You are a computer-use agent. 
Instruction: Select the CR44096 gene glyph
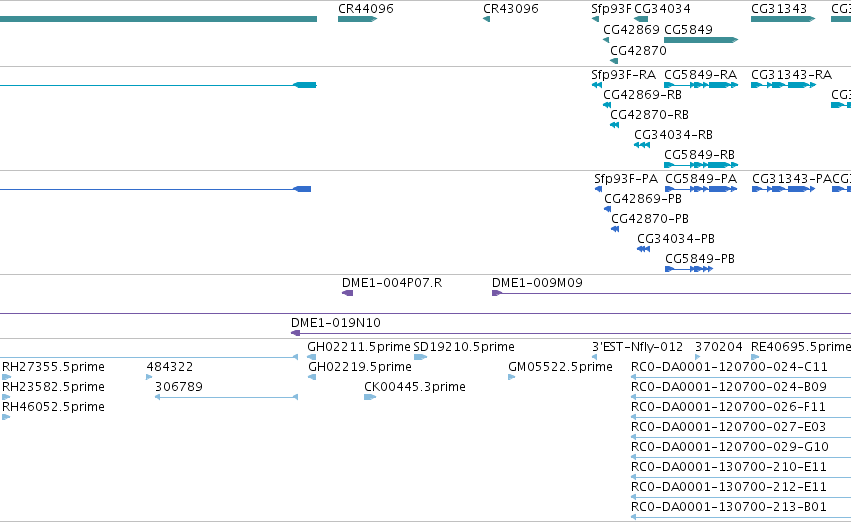coord(357,19)
